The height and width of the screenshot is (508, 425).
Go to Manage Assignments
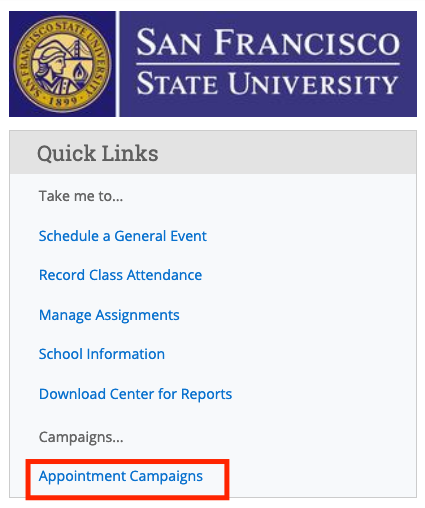(109, 315)
